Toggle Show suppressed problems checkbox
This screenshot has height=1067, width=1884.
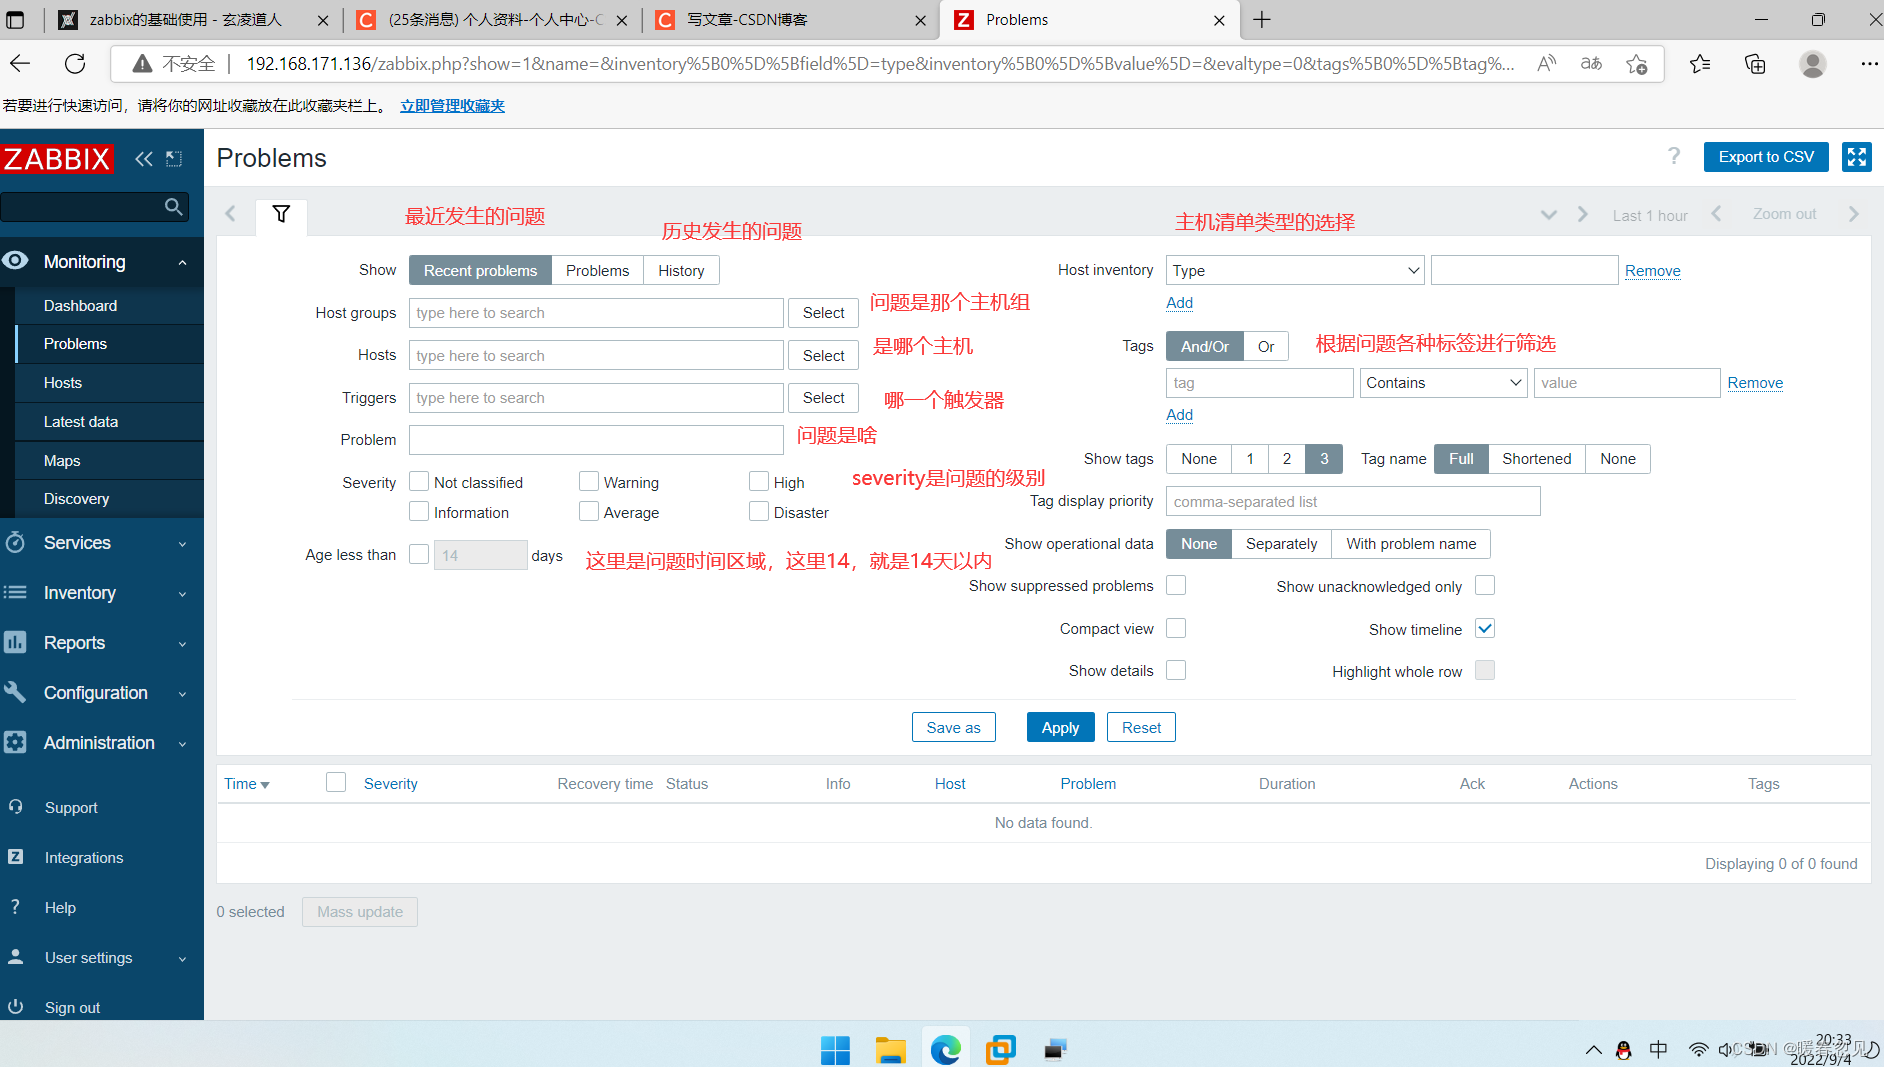(x=1176, y=585)
